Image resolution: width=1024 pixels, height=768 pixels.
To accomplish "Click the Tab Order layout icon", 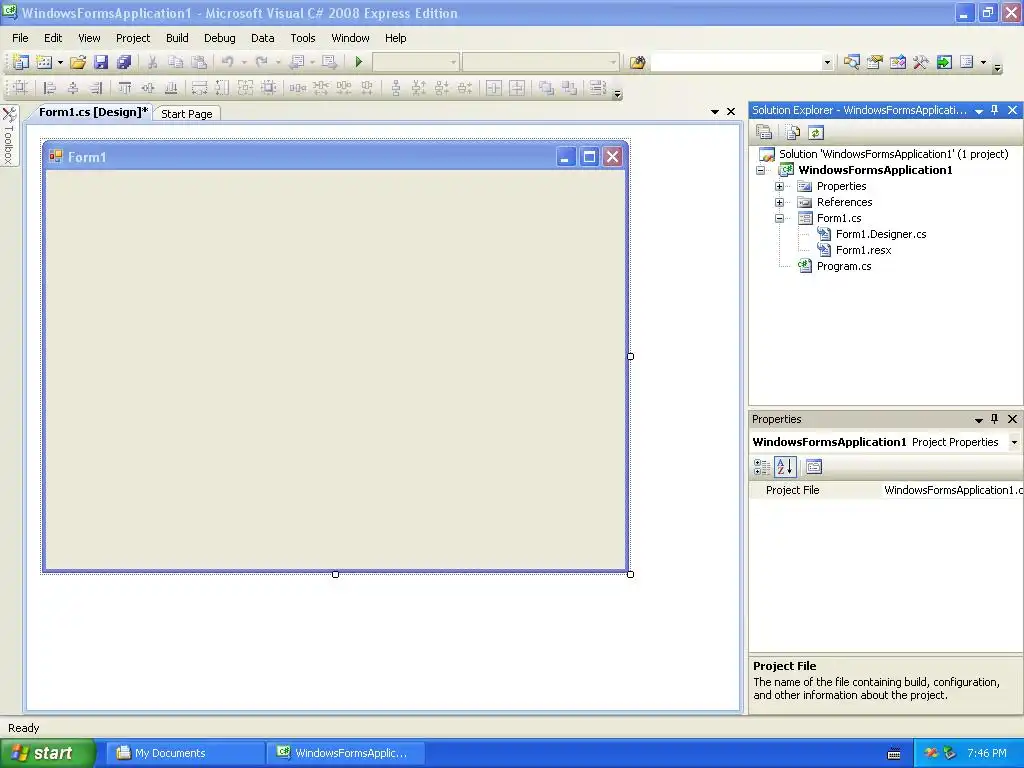I will (x=597, y=88).
